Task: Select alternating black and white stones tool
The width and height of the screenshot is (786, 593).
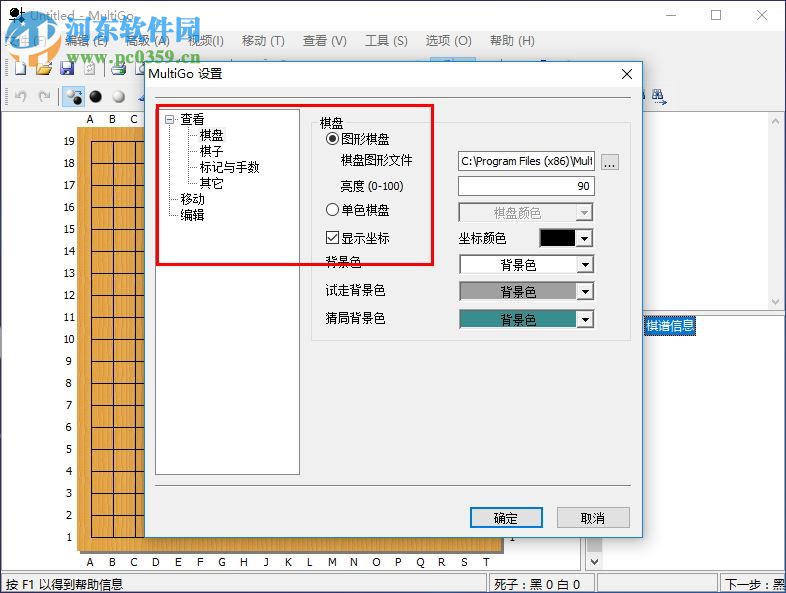Action: [x=73, y=96]
